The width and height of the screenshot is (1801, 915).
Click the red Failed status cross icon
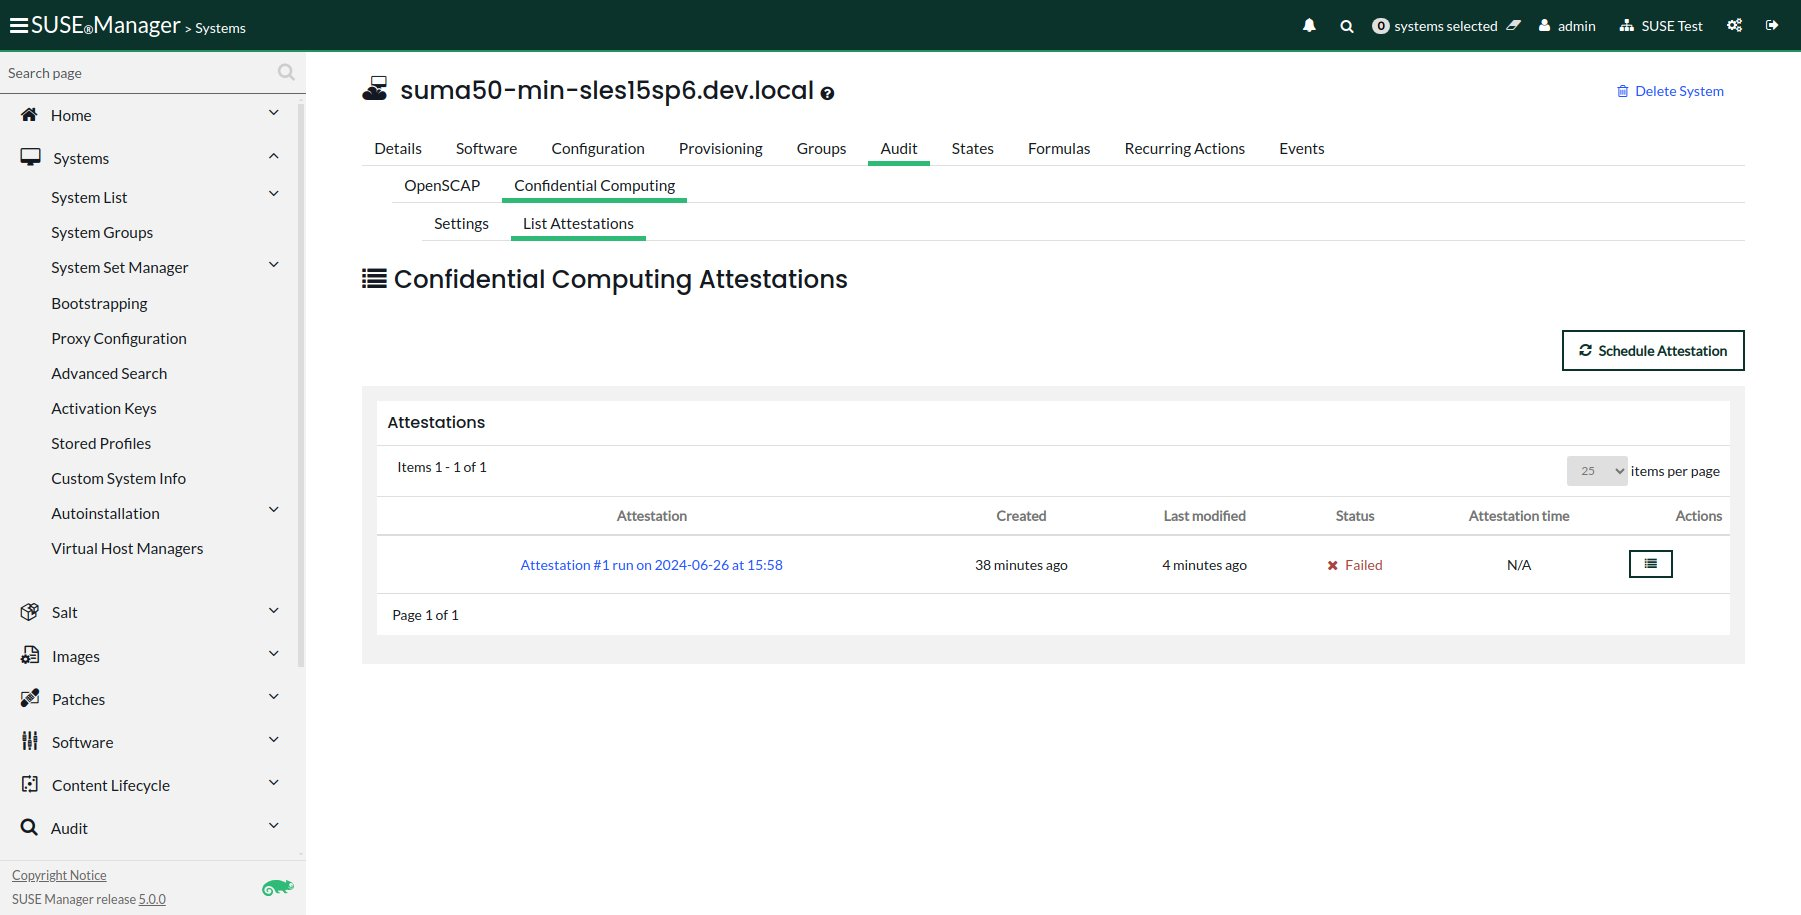click(x=1332, y=566)
